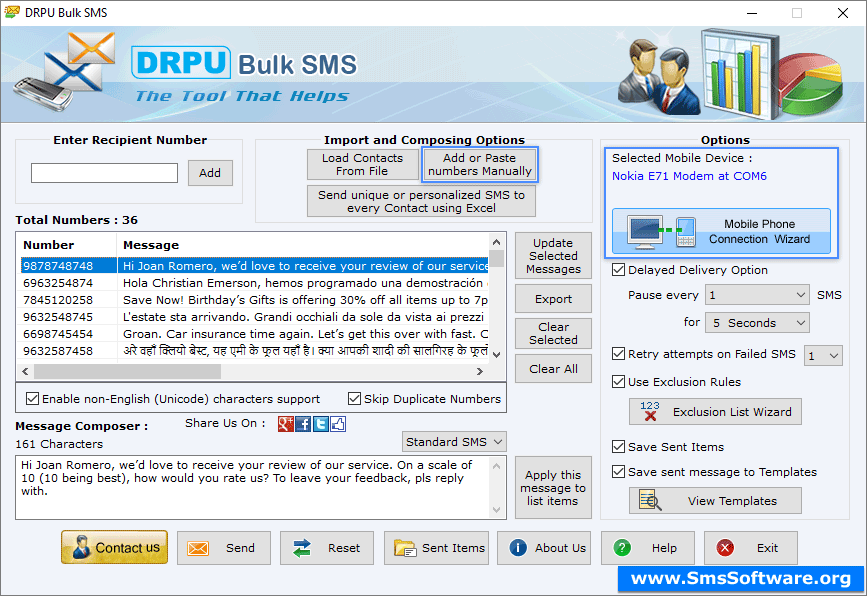The width and height of the screenshot is (867, 596).
Task: Open the Pause every SMS count dropdown
Action: click(x=757, y=295)
